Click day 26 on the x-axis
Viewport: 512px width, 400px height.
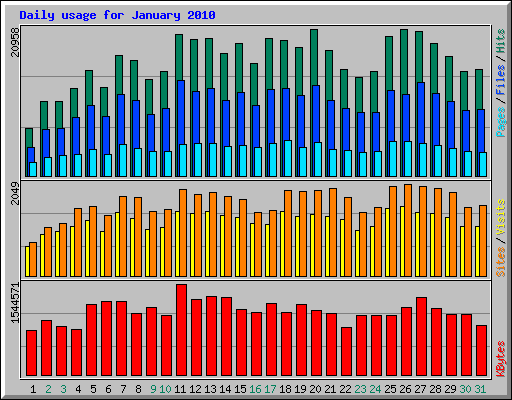[405, 389]
